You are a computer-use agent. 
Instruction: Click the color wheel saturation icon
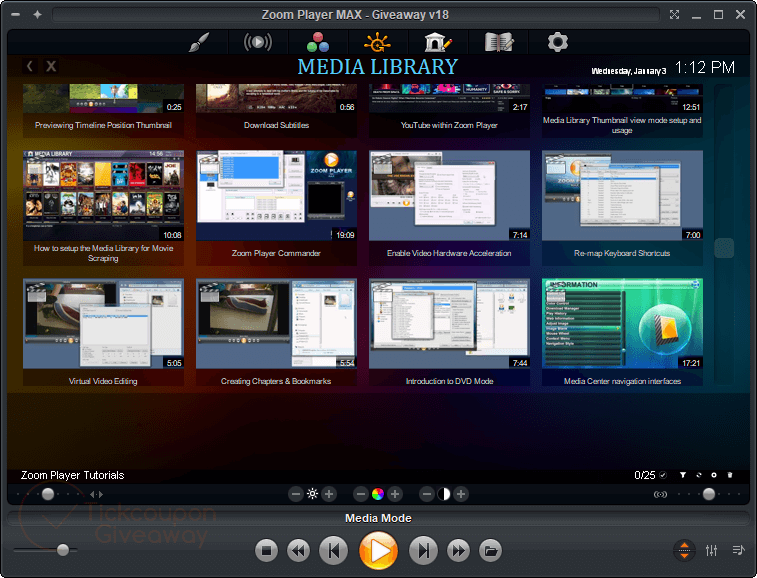(378, 494)
